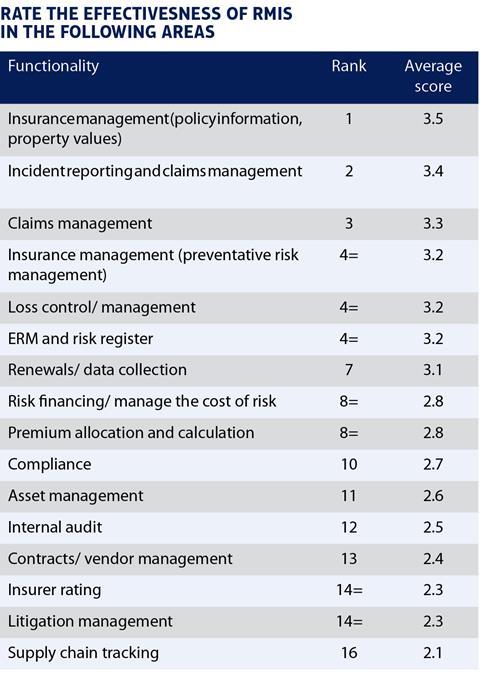Click the Internal audit row
This screenshot has height=676, width=480.
click(x=239, y=527)
